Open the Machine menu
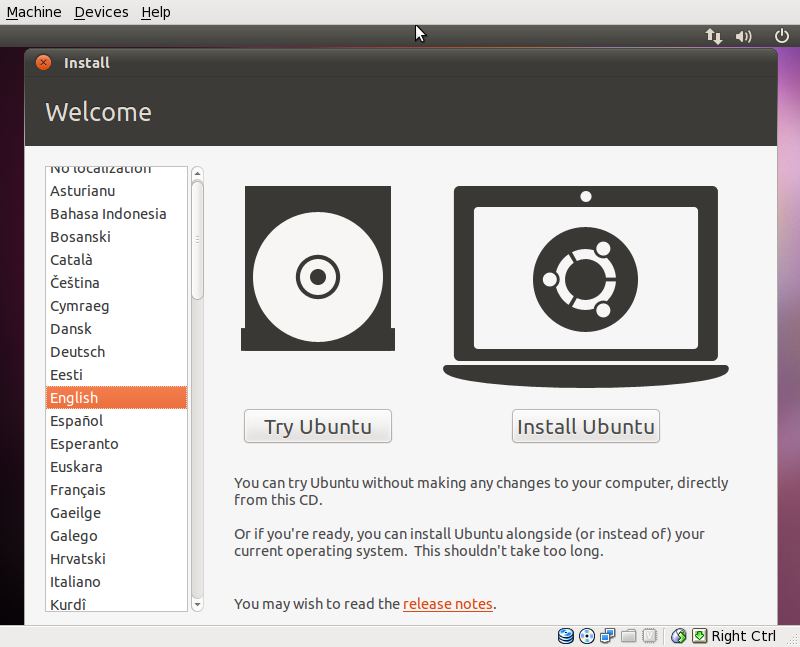Image resolution: width=800 pixels, height=647 pixels. (34, 12)
